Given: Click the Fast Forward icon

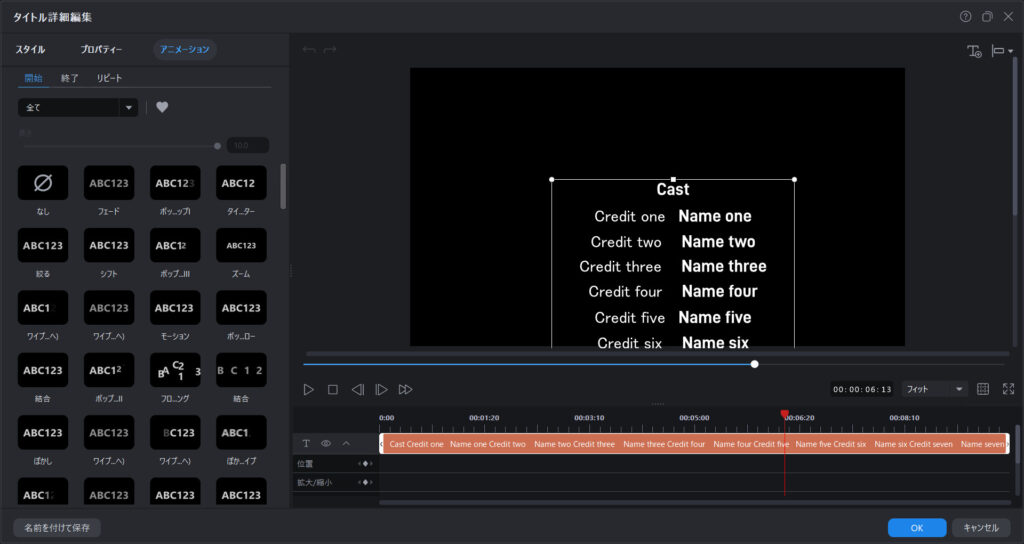Looking at the screenshot, I should coord(405,389).
